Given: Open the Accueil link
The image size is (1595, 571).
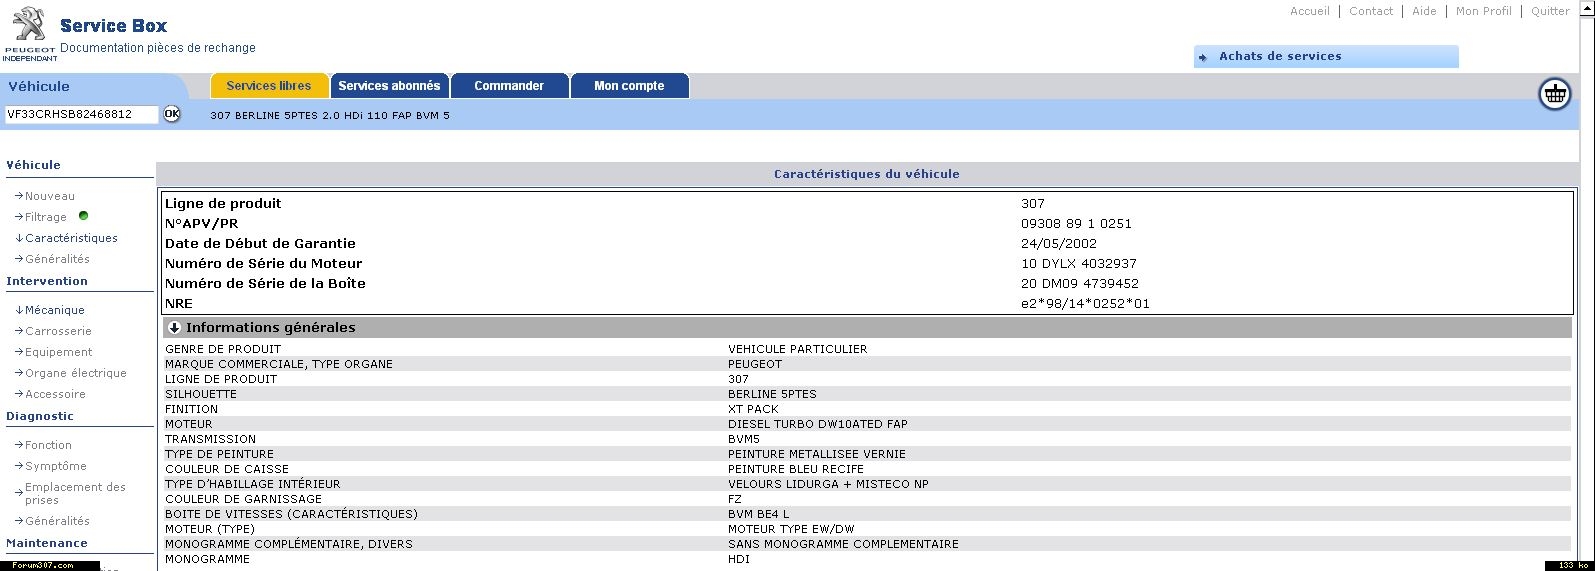Looking at the screenshot, I should click(x=1309, y=11).
